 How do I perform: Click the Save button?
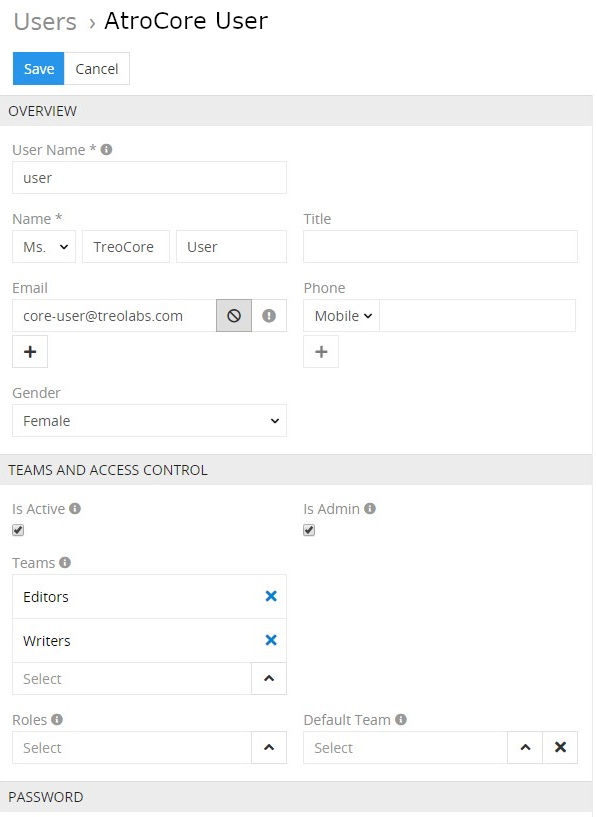(39, 68)
